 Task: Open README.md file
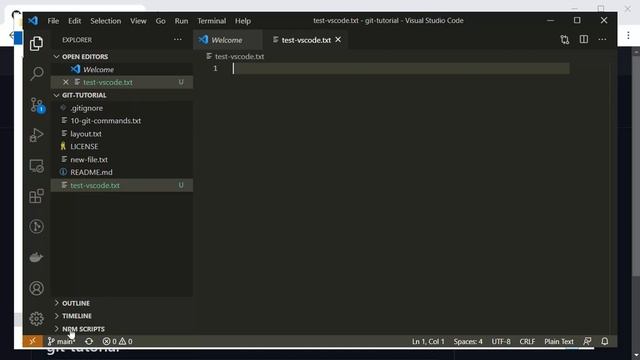pos(122,172)
